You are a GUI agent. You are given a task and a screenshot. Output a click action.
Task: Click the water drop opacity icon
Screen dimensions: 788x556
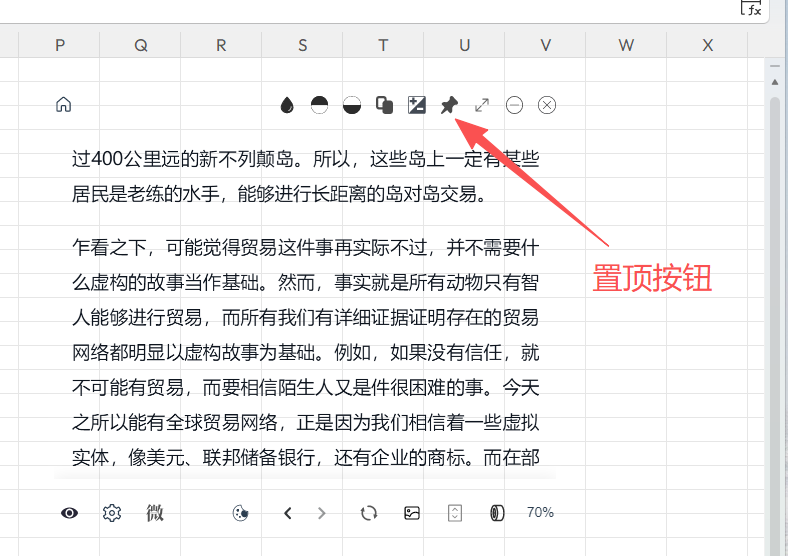coord(287,105)
